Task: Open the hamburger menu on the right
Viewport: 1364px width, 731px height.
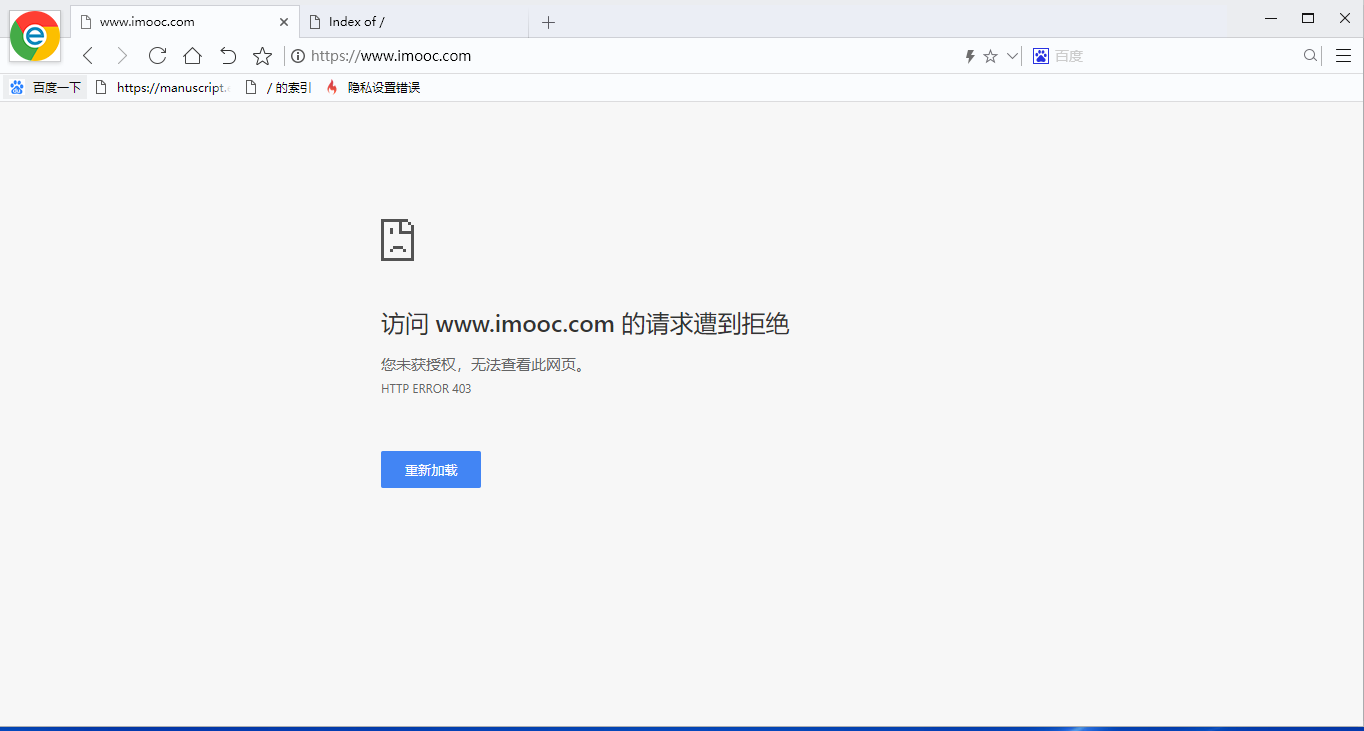Action: click(1343, 56)
